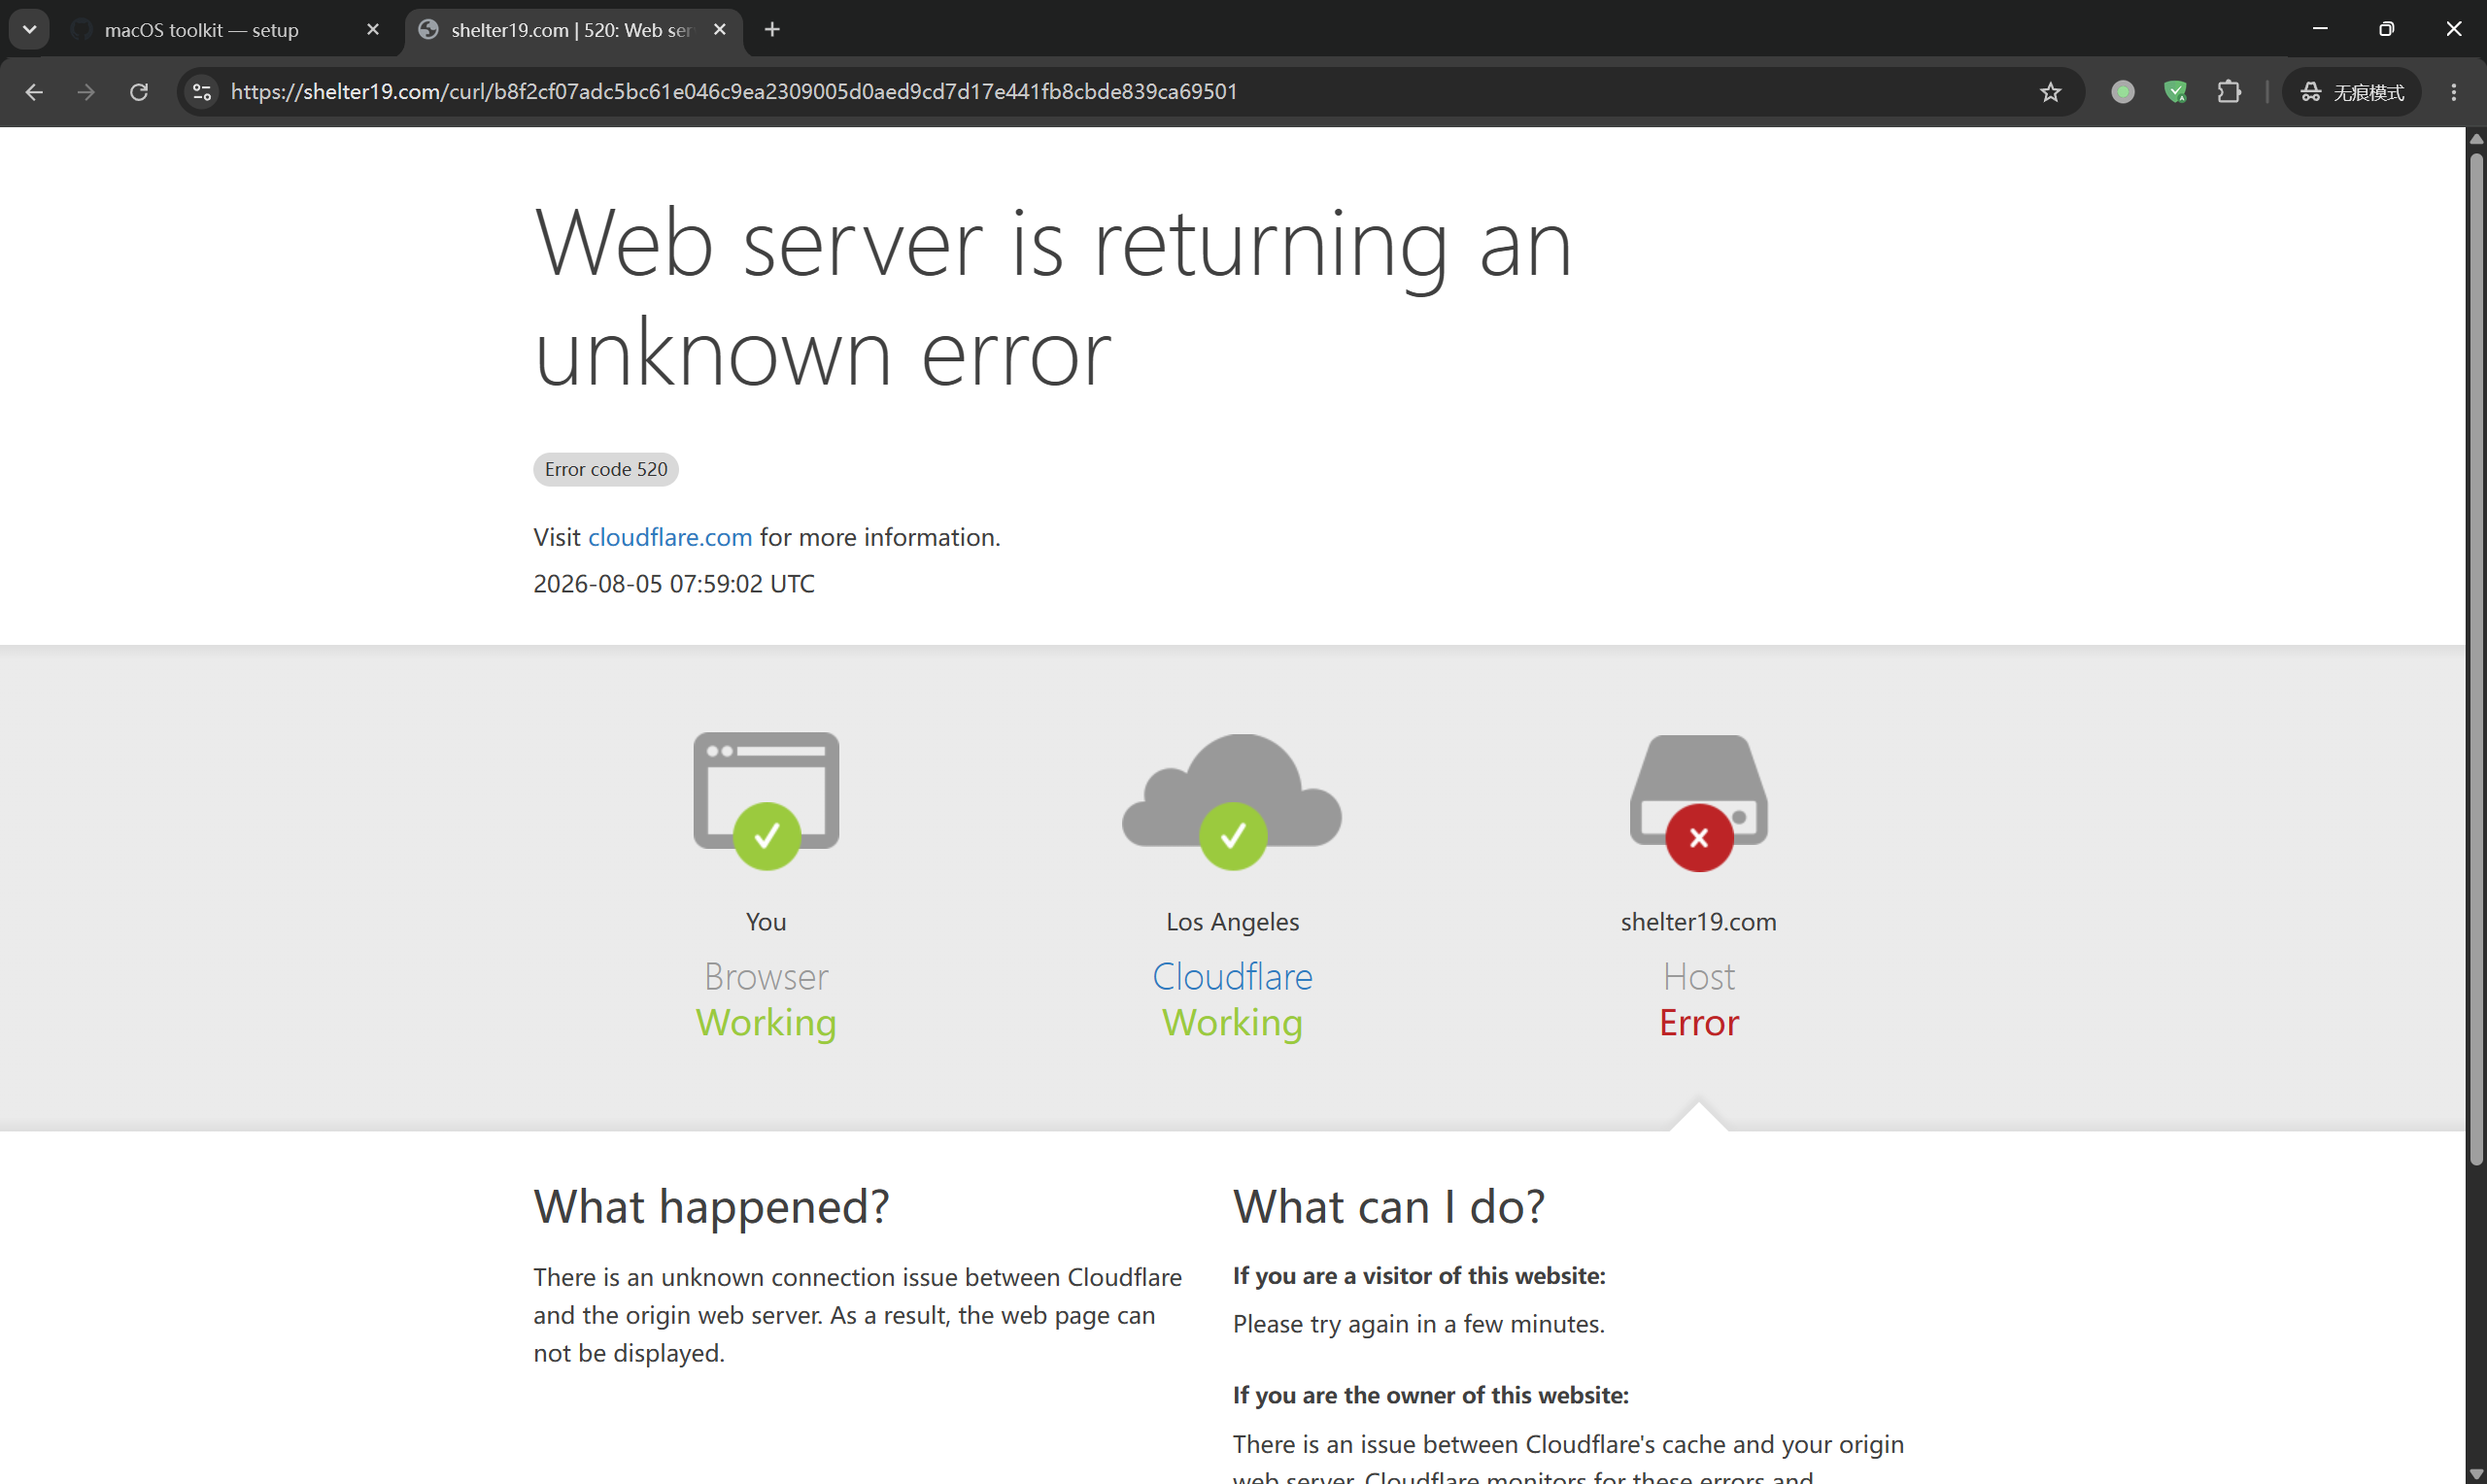Viewport: 2487px width, 1484px height.
Task: Reload the shelter19.com page
Action: pyautogui.click(x=139, y=92)
